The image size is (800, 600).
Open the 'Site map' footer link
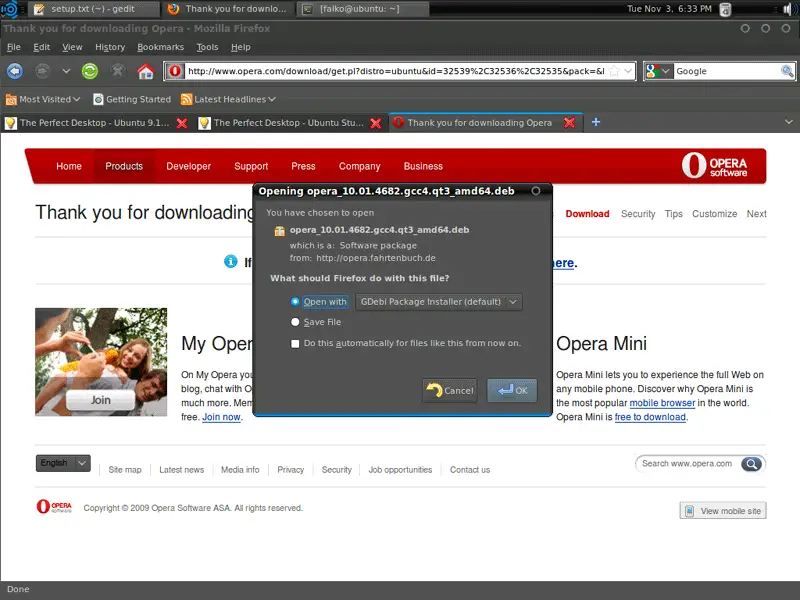[124, 470]
